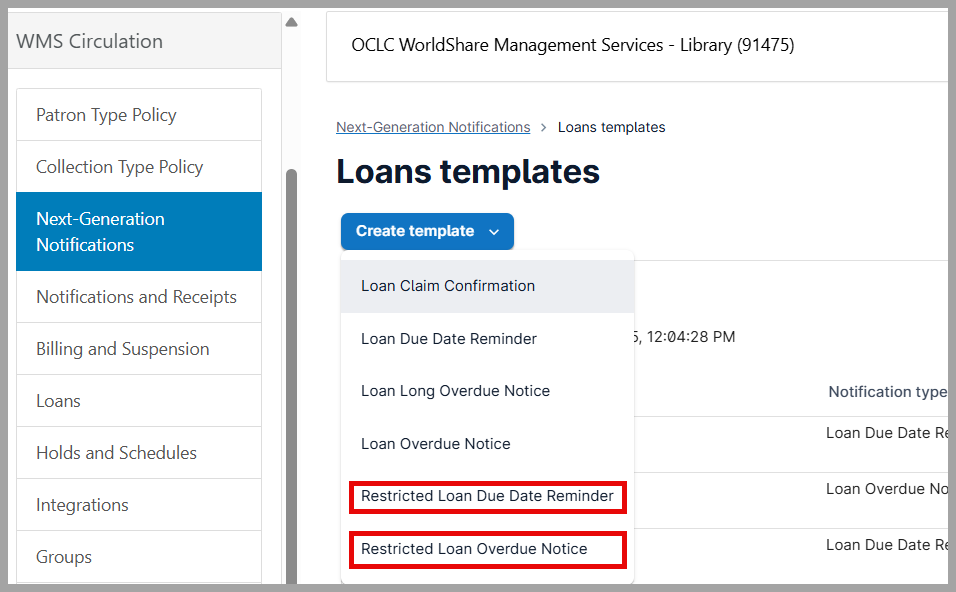Viewport: 956px width, 592px height.
Task: Select Next-Generation Notifications sidebar item
Action: 100,231
